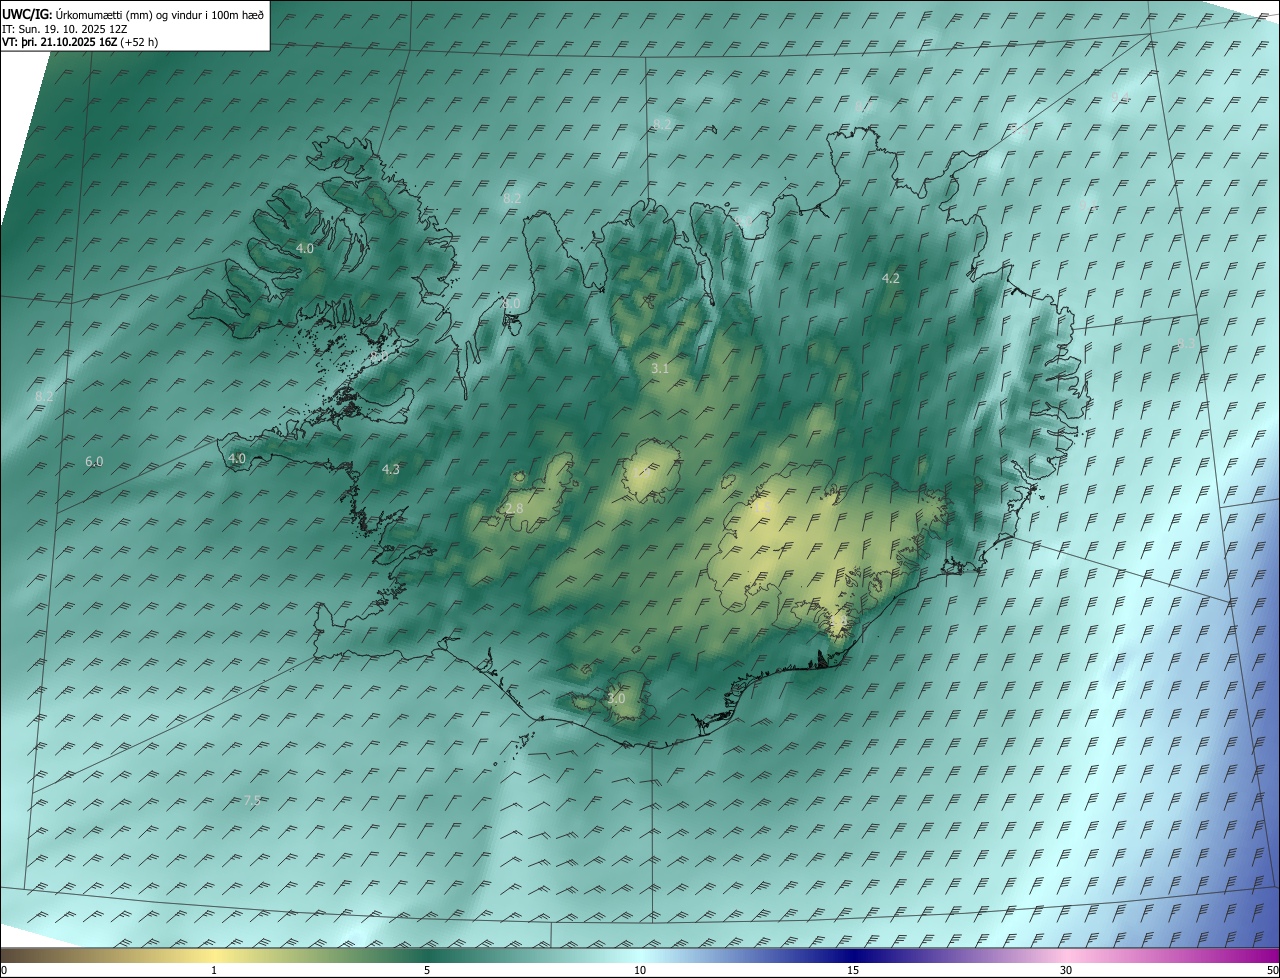The width and height of the screenshot is (1280, 978).
Task: Click the colorbar tick label '15'
Action: coord(853,971)
